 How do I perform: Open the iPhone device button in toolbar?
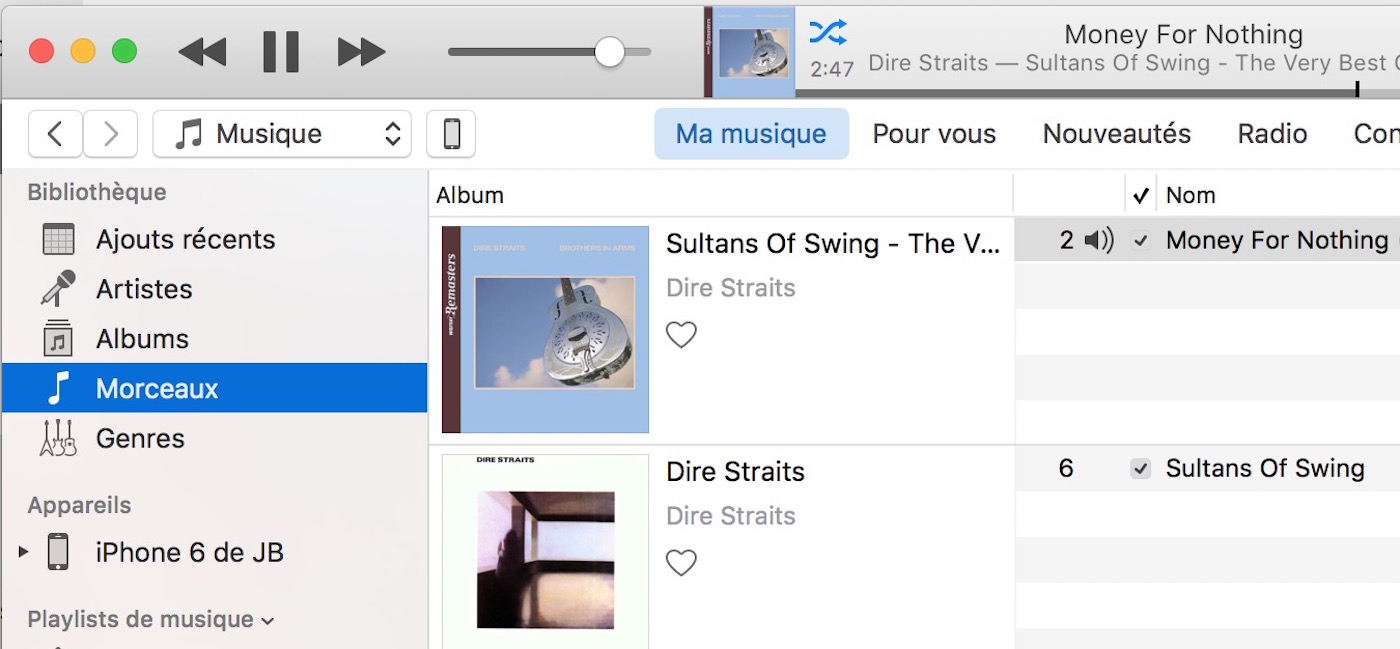[x=451, y=134]
